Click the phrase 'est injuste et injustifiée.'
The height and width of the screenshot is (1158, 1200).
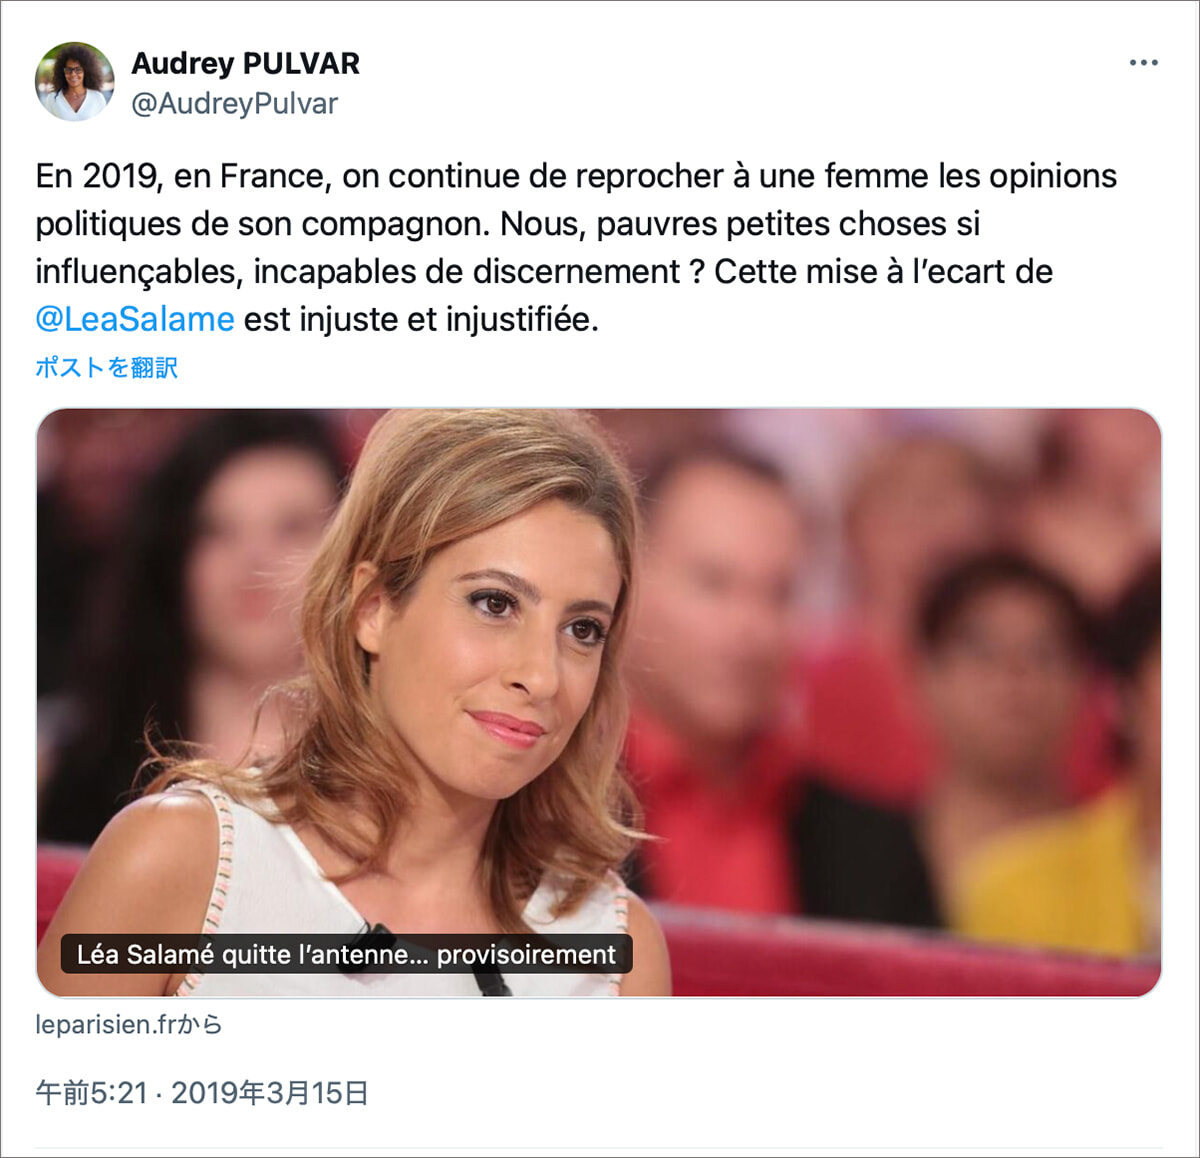(421, 319)
